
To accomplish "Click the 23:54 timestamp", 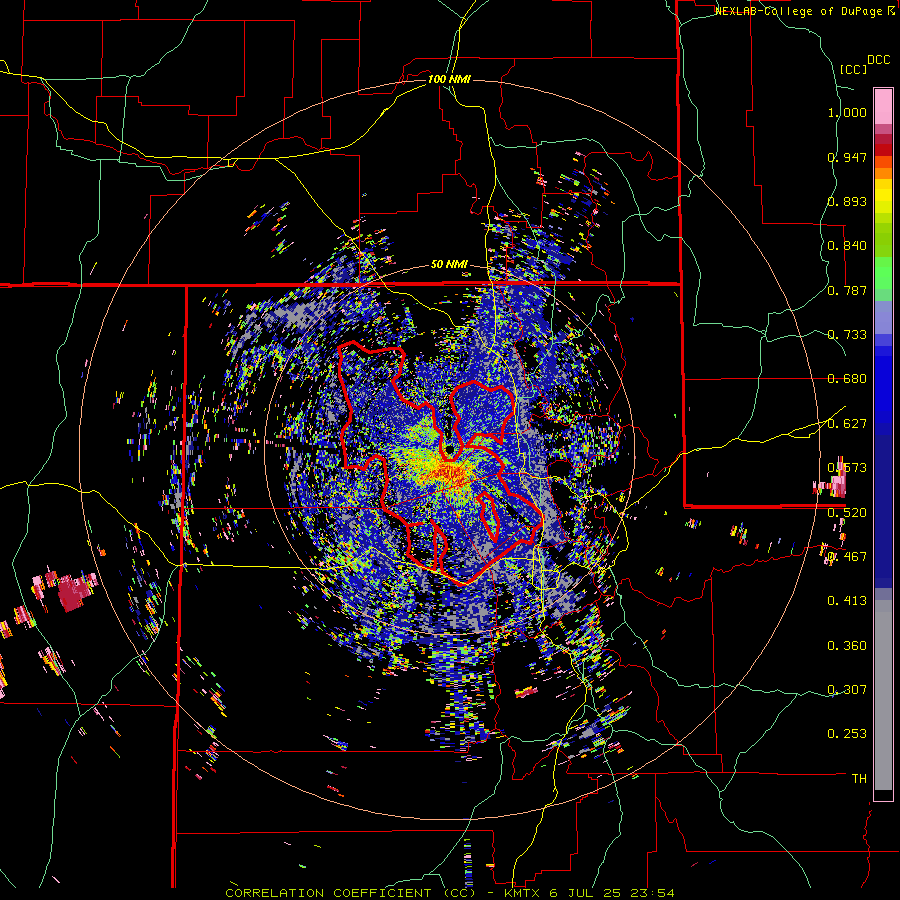I will point(655,893).
